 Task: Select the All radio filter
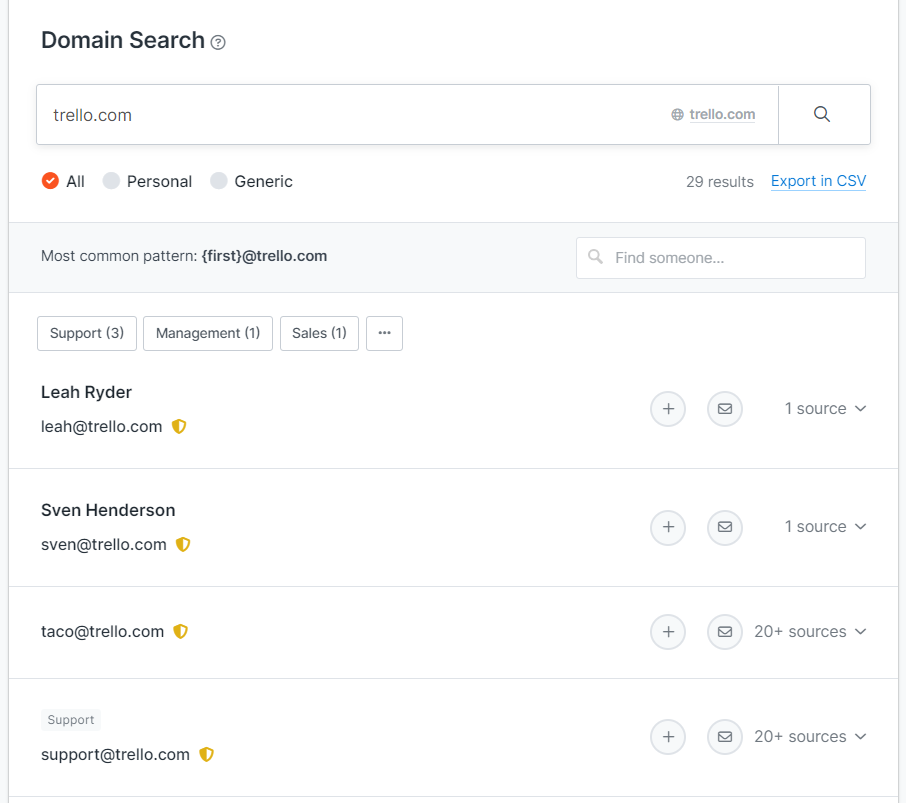50,181
